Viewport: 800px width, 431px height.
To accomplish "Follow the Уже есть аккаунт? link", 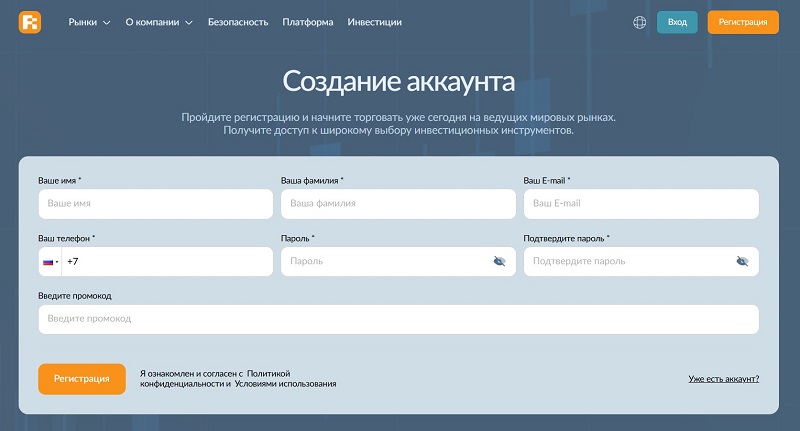I will (x=723, y=379).
